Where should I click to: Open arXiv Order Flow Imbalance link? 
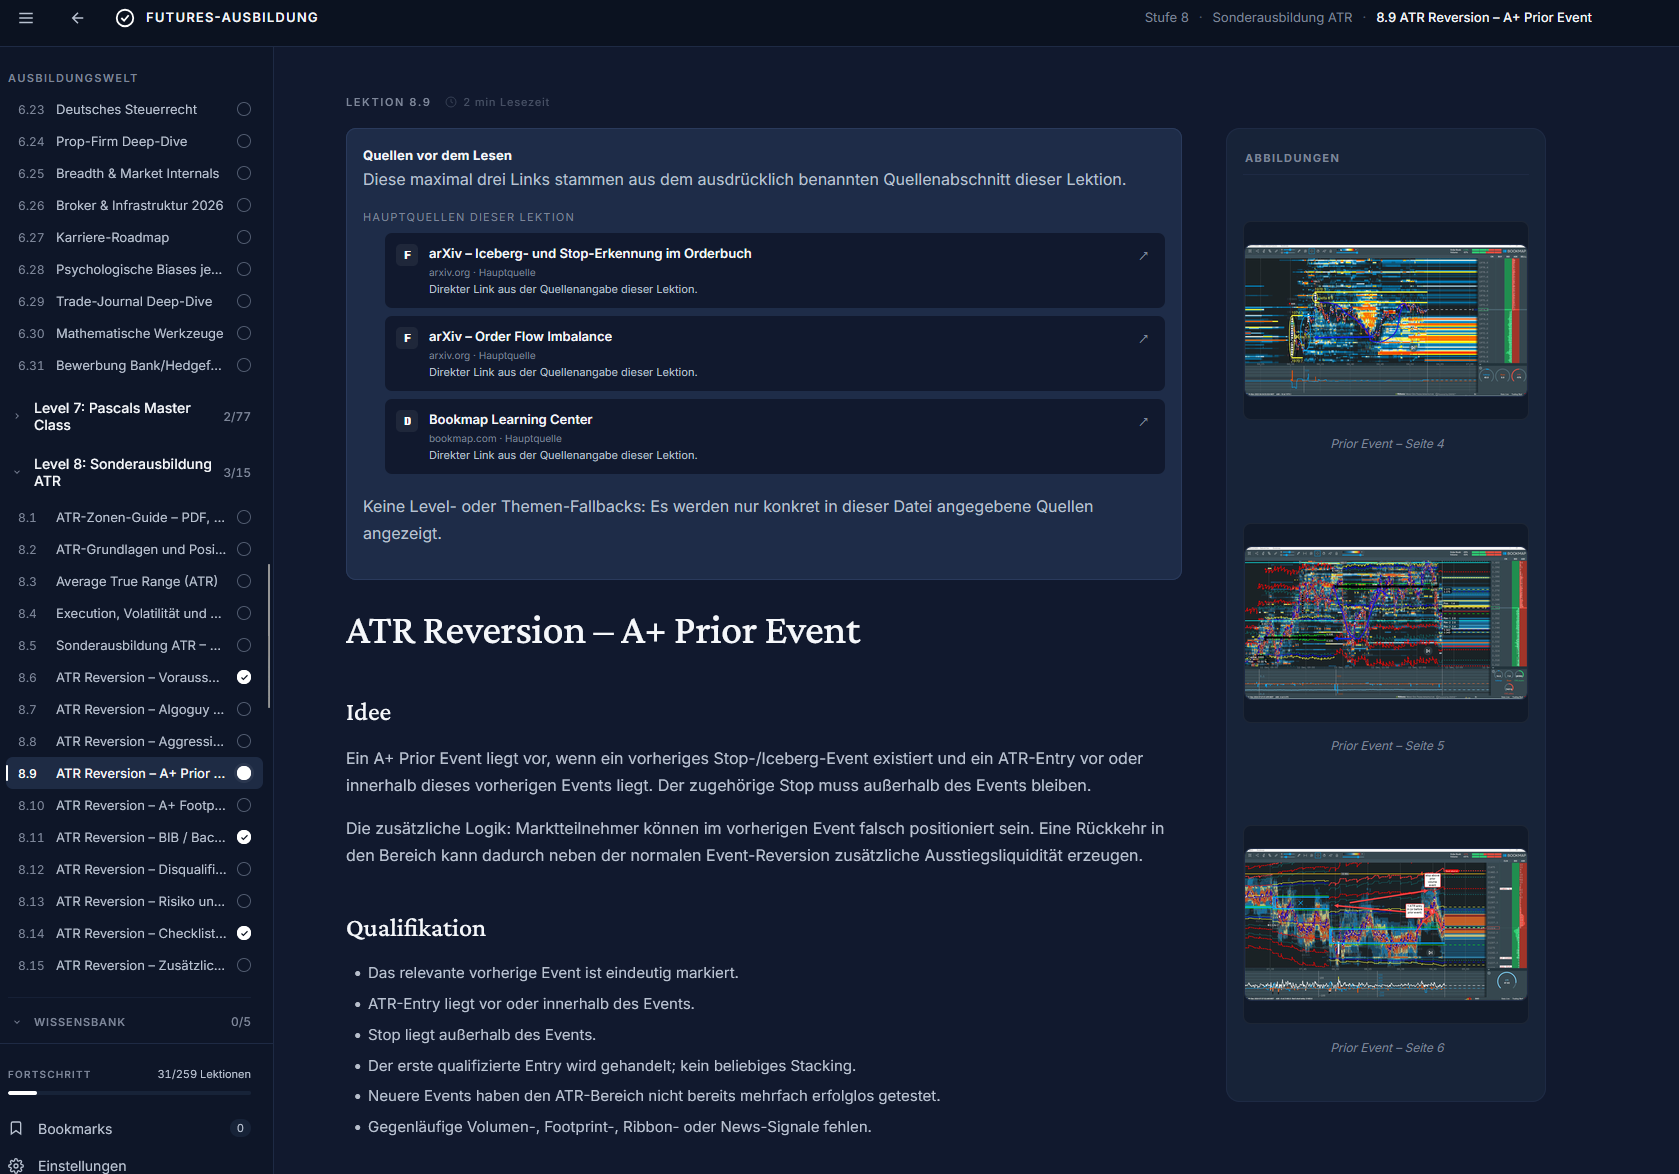(x=774, y=353)
